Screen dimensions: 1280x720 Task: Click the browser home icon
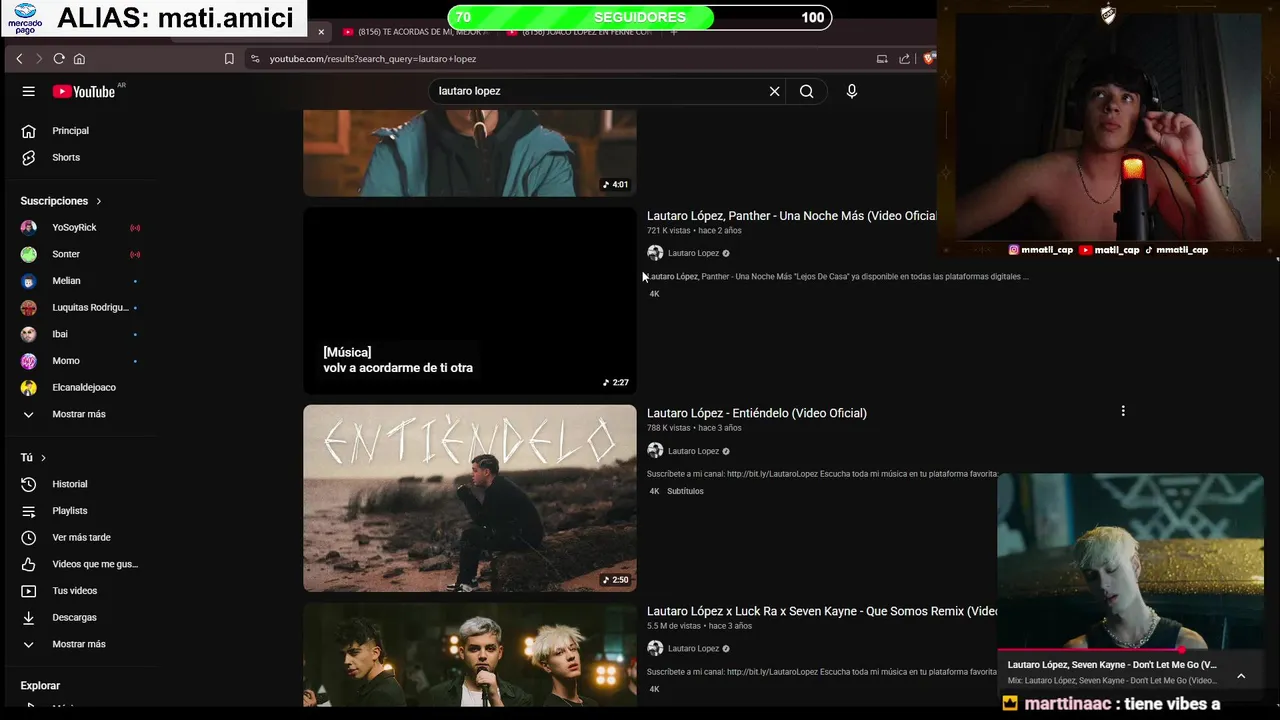(79, 59)
